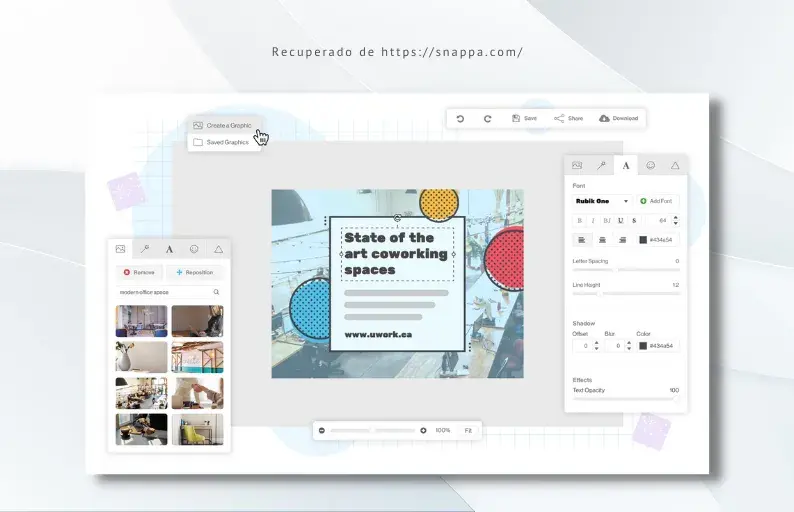The height and width of the screenshot is (512, 794).
Task: Adjust the Text Opacity slider
Action: pyautogui.click(x=626, y=399)
